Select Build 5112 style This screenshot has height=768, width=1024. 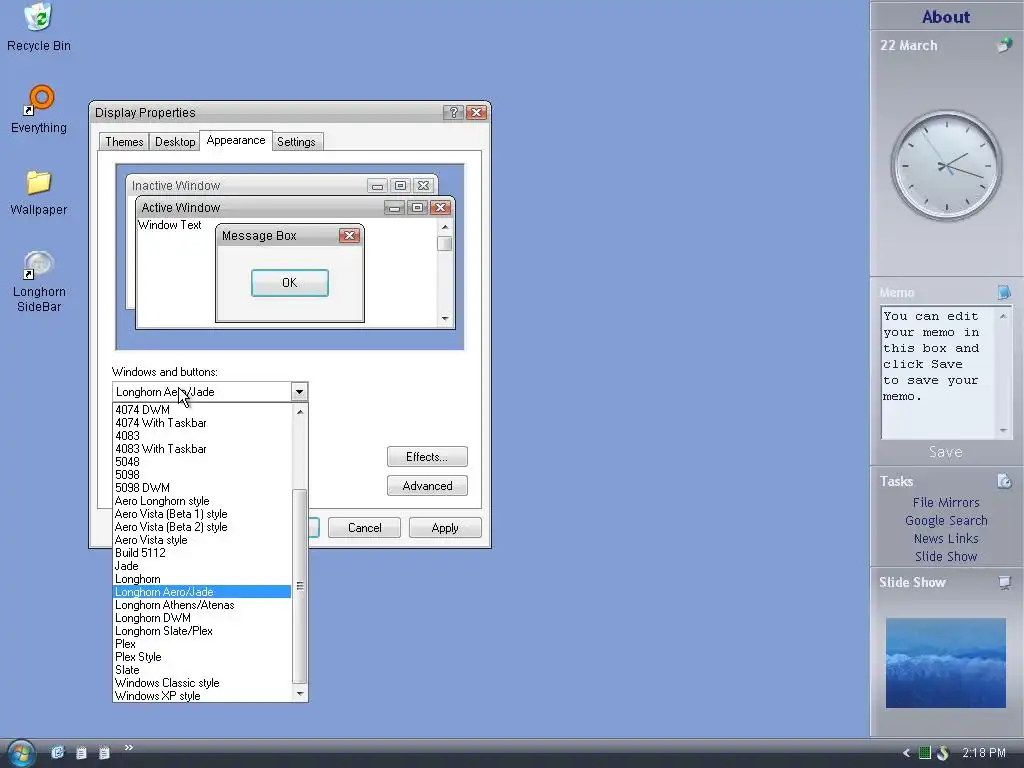pyautogui.click(x=202, y=553)
